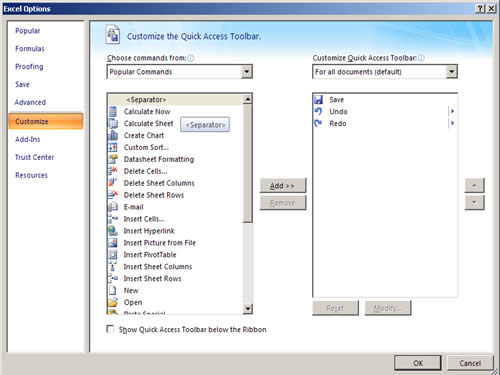Open the Trust Center category

tap(35, 157)
